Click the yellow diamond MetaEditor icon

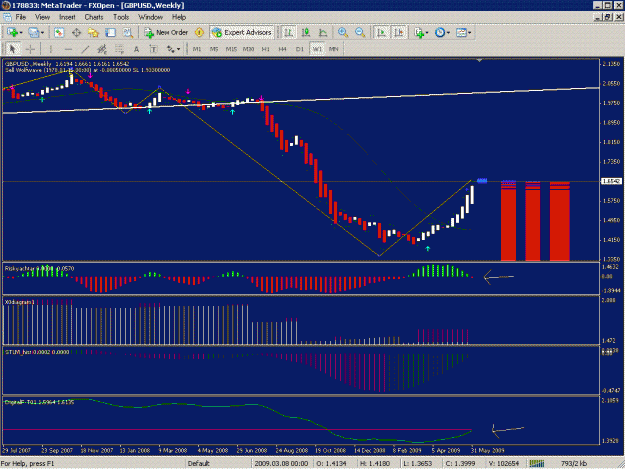pyautogui.click(x=199, y=32)
